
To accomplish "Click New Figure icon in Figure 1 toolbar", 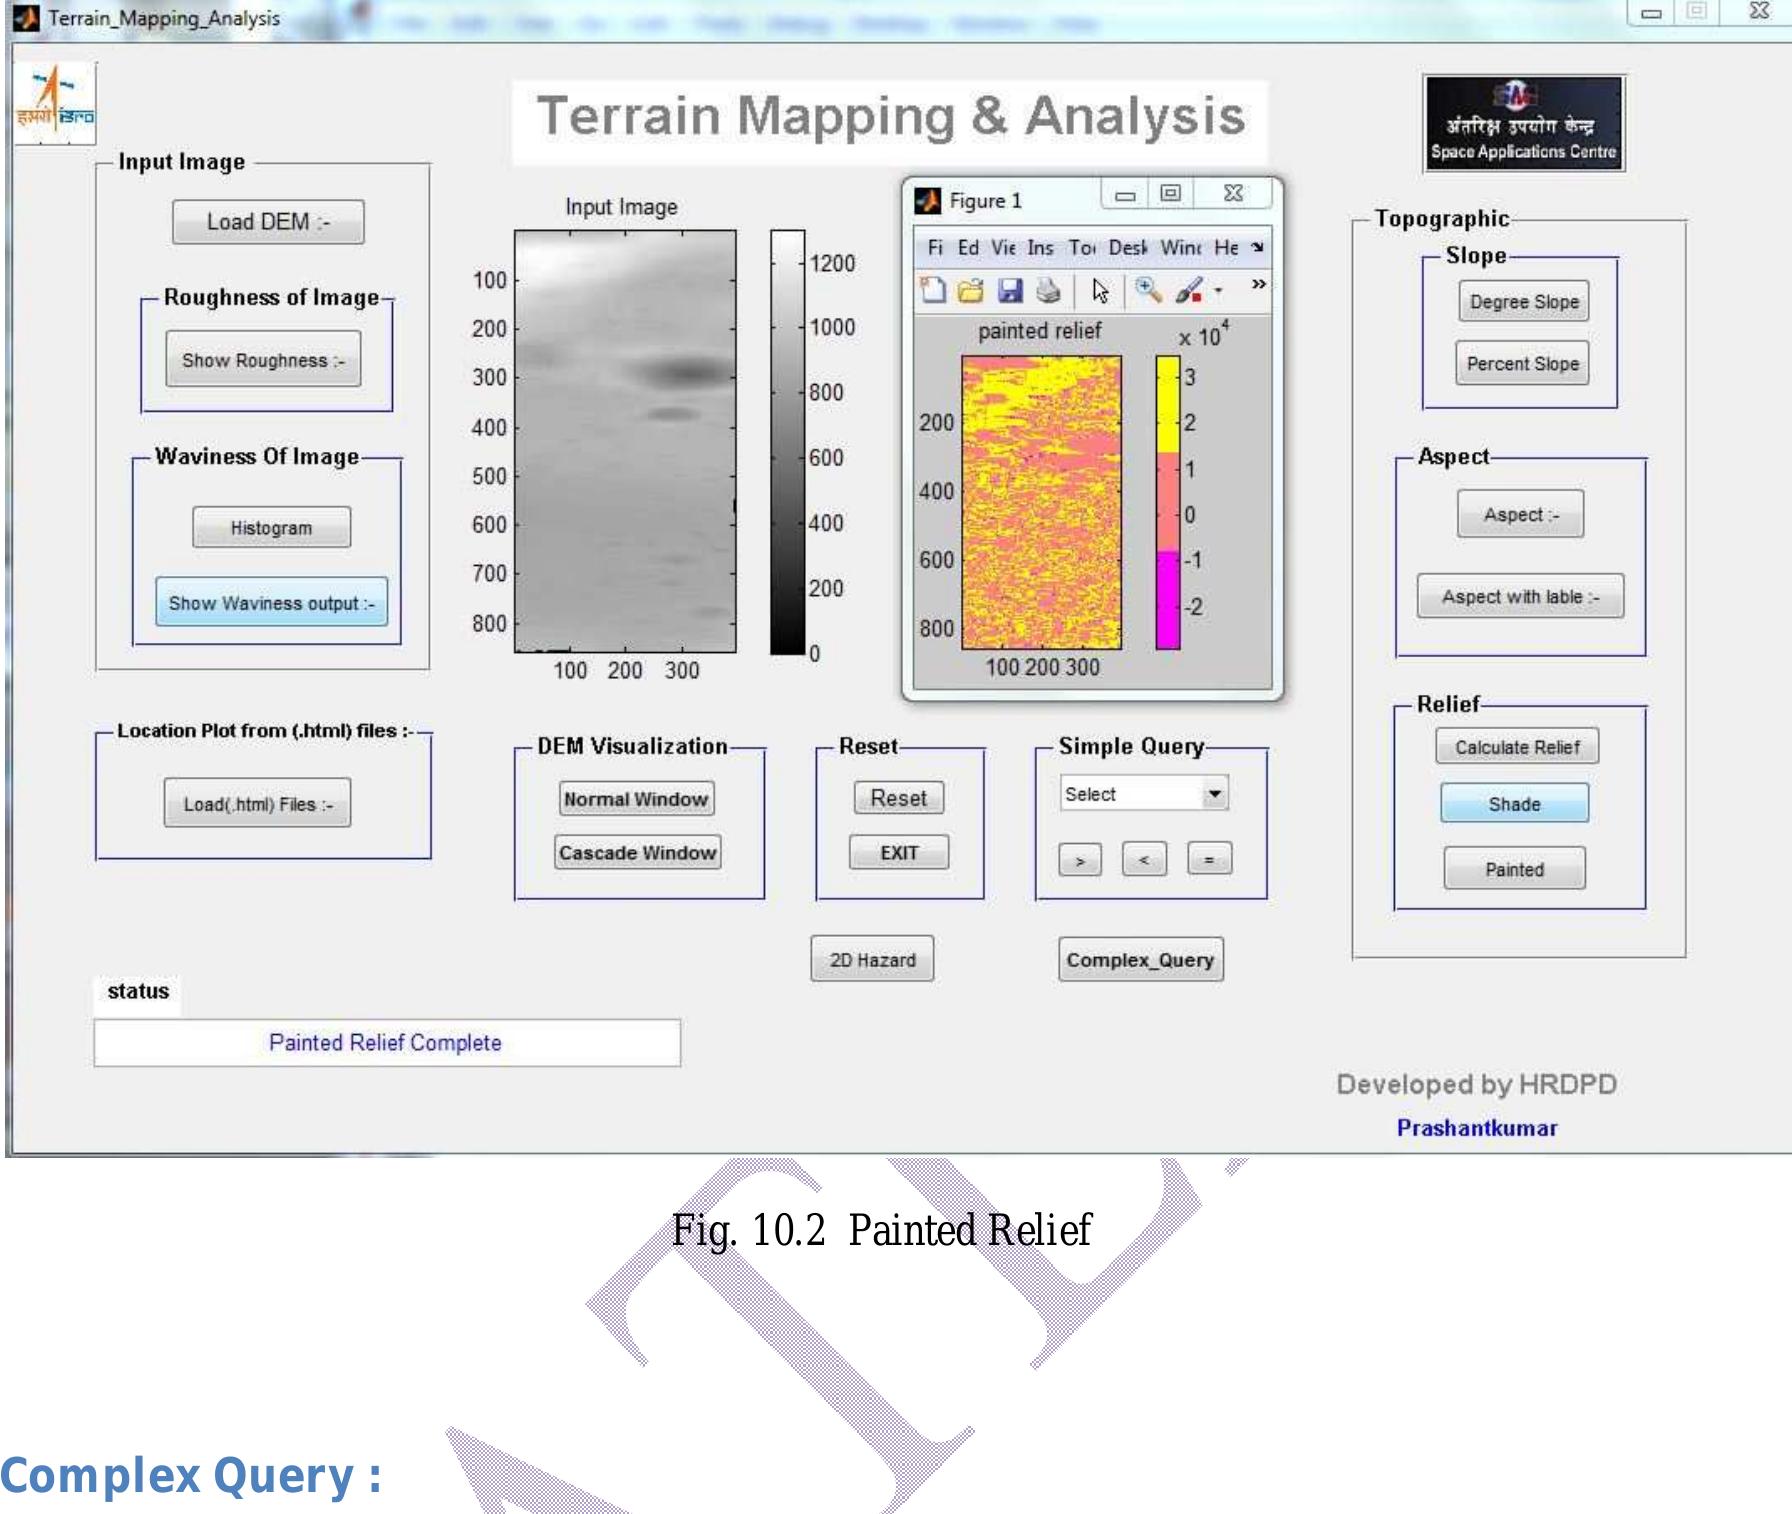I will pyautogui.click(x=933, y=291).
